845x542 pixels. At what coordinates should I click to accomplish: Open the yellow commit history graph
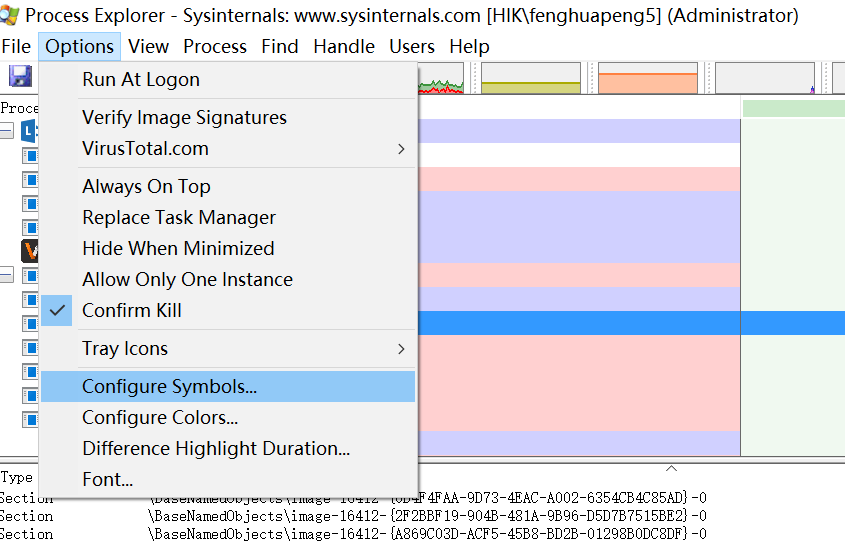tap(531, 78)
